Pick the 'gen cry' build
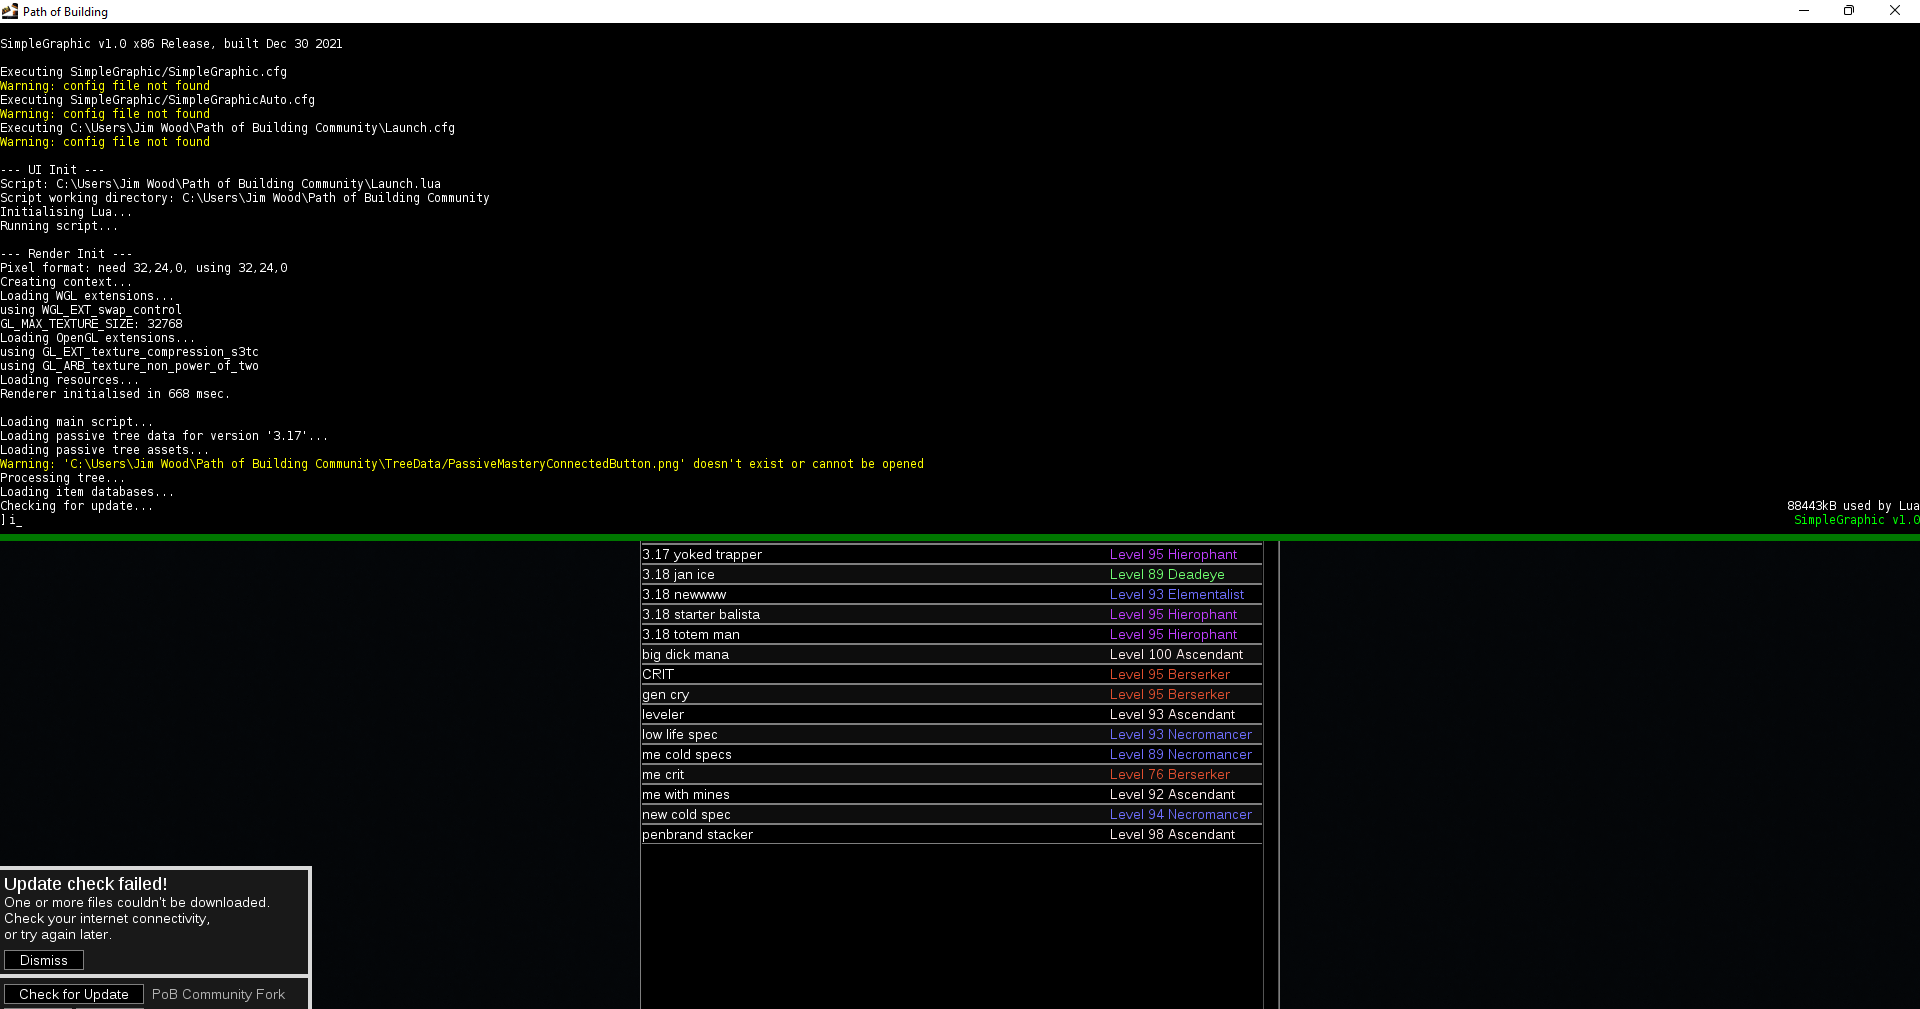This screenshot has width=1920, height=1009. pos(951,694)
